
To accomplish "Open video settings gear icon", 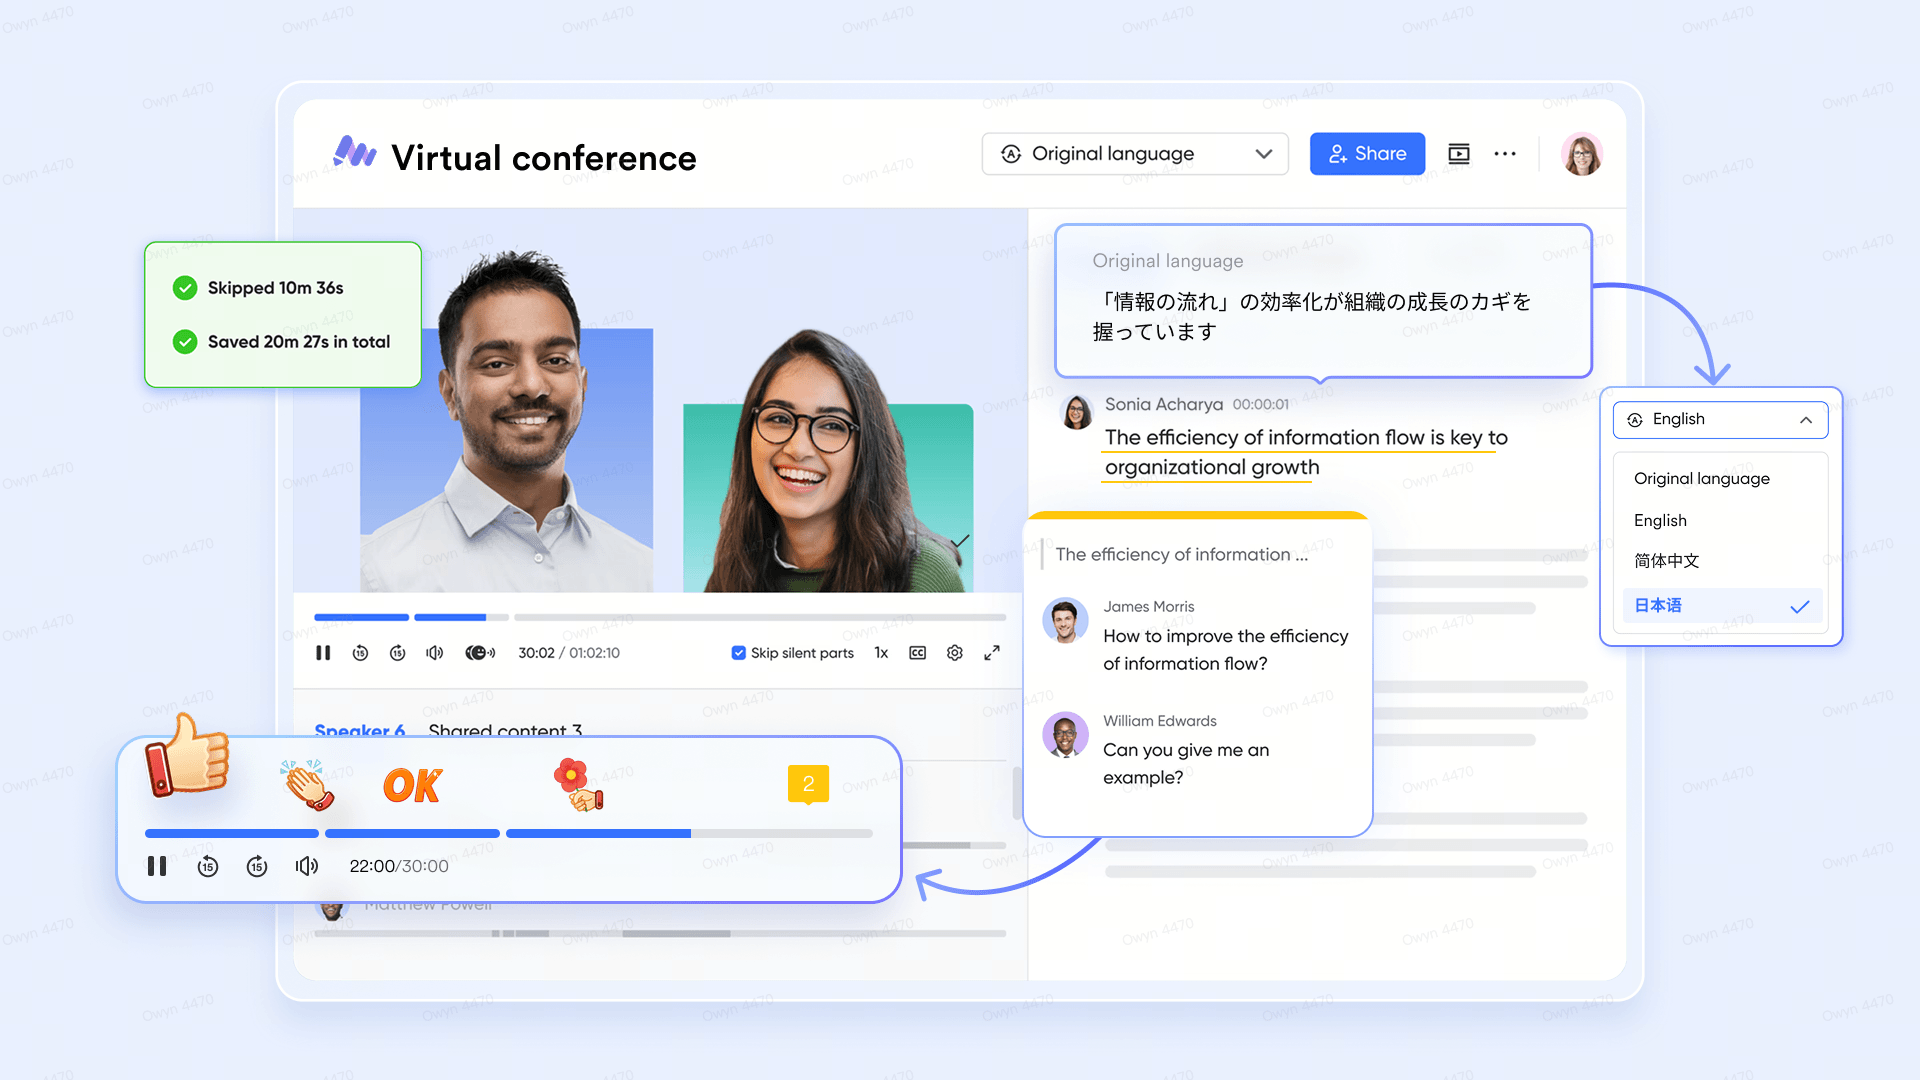I will [x=955, y=653].
